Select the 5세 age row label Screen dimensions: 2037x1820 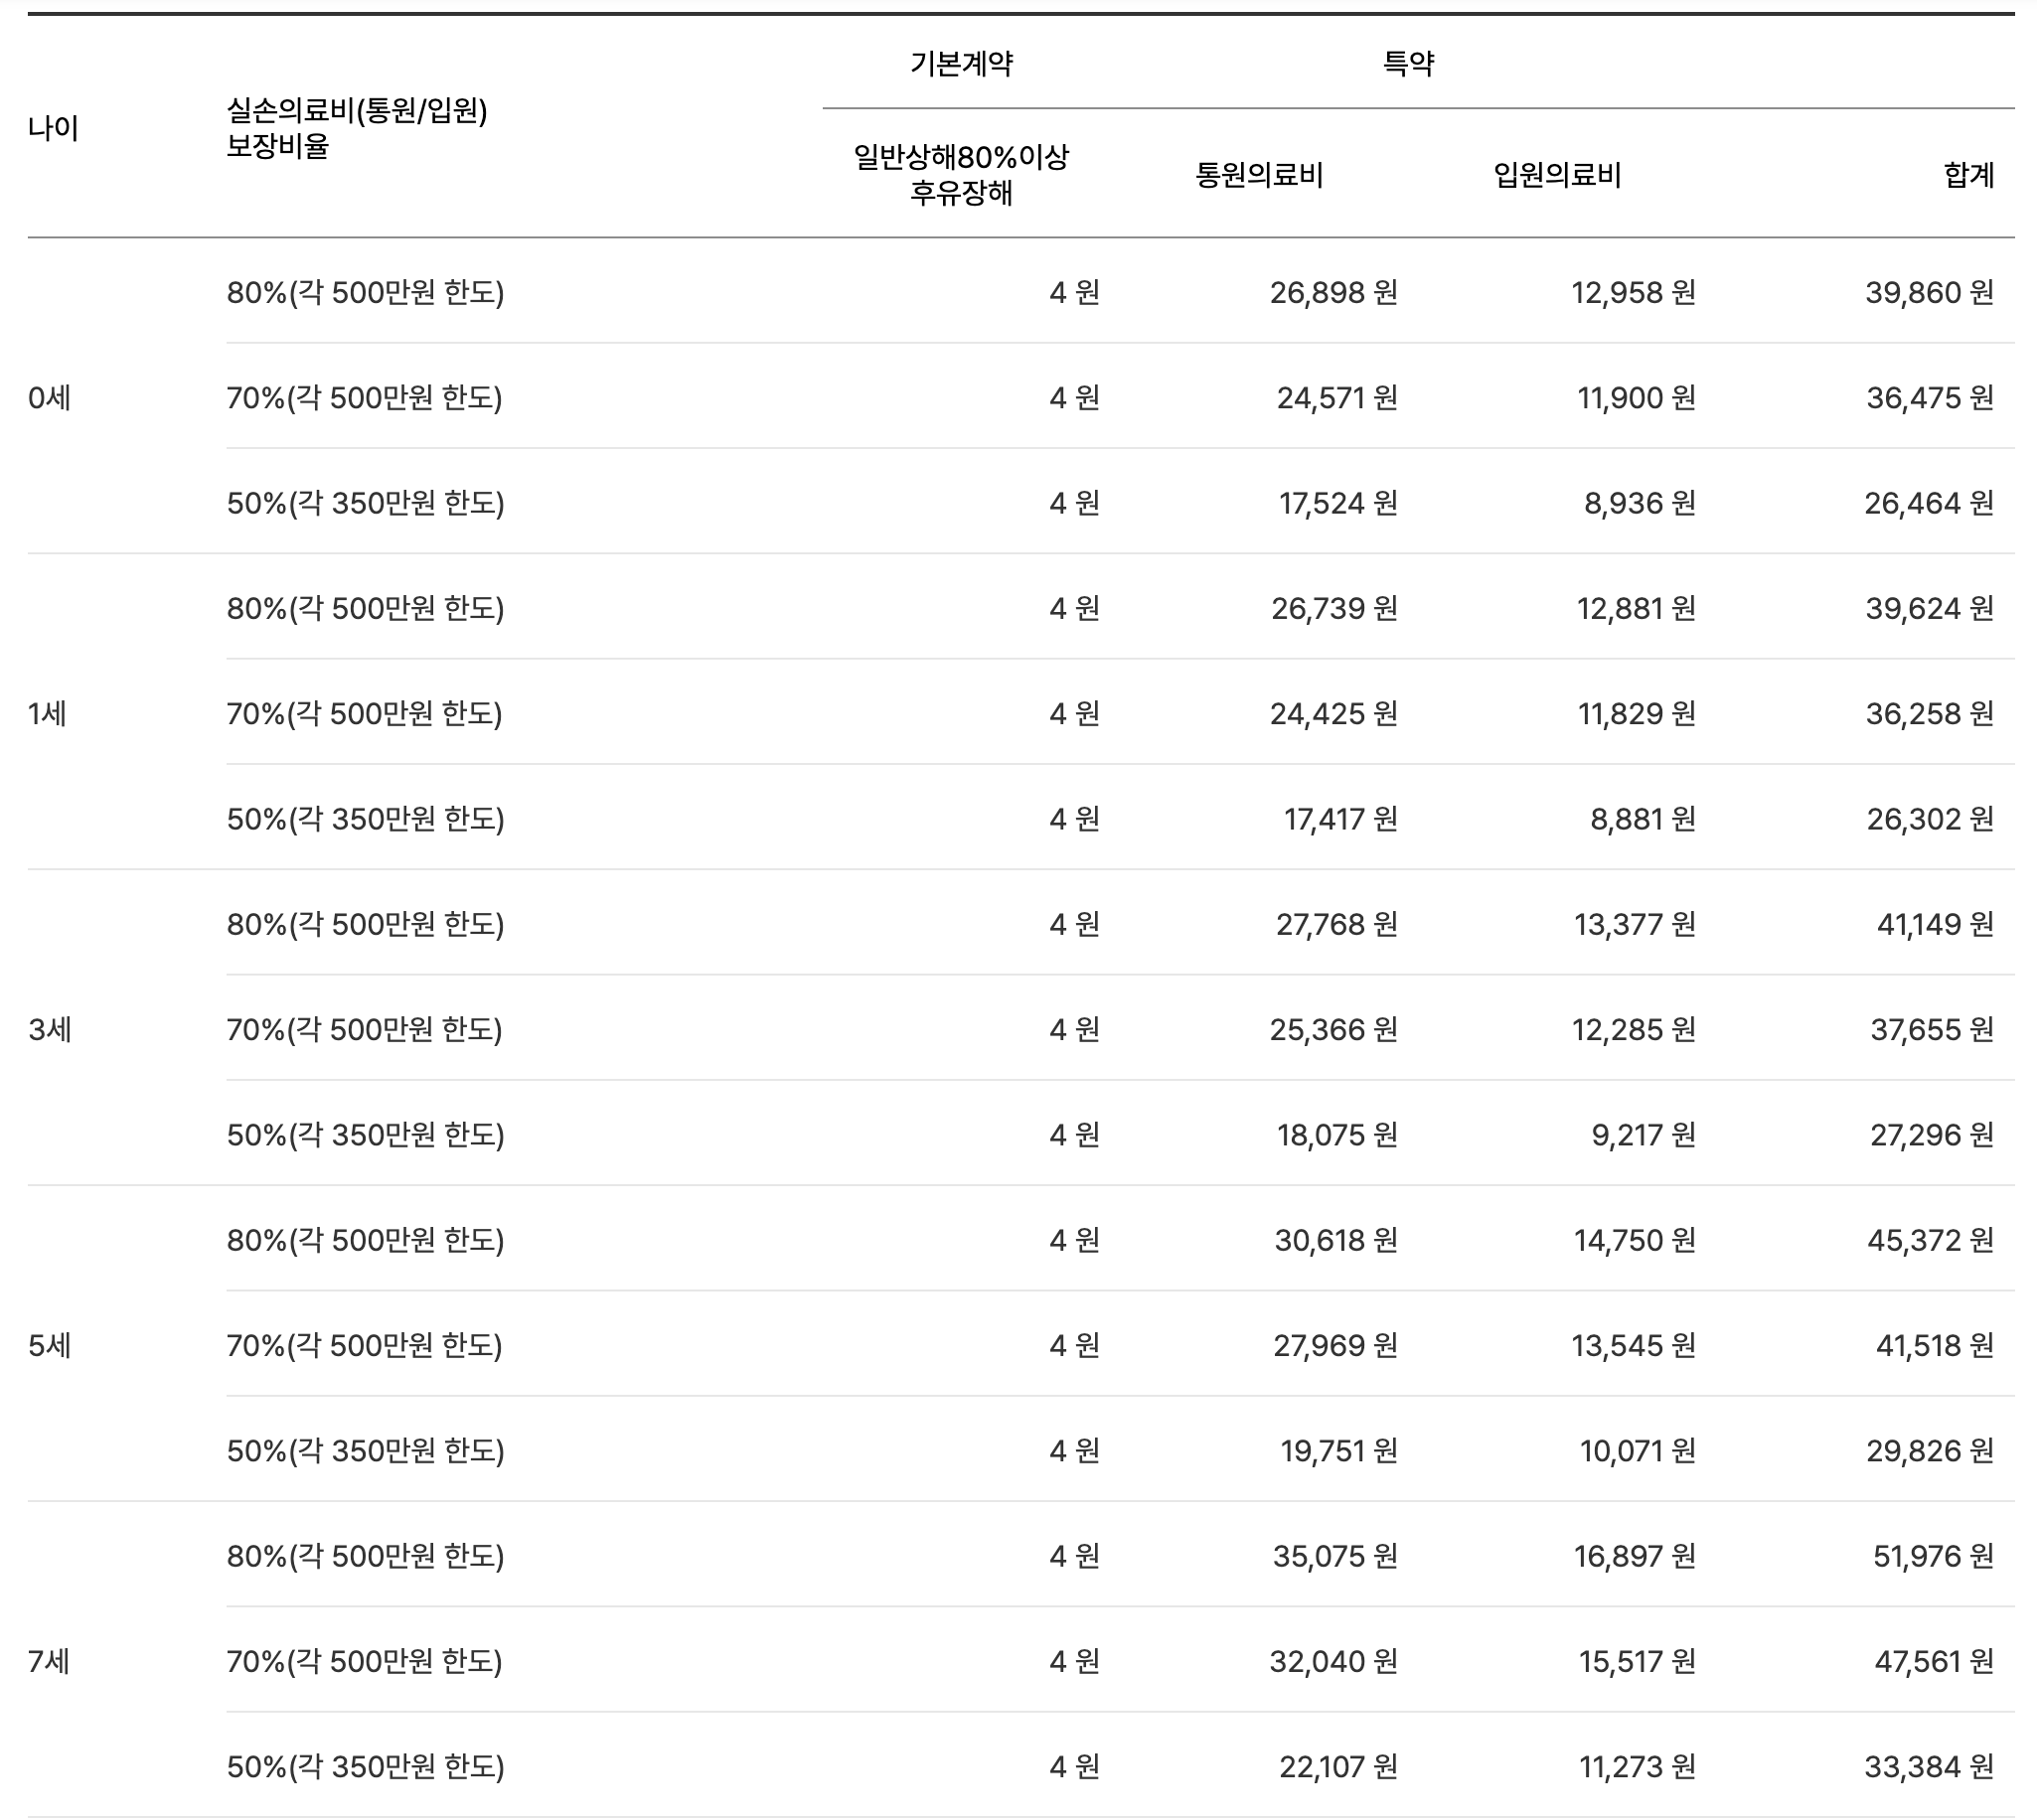(49, 1345)
